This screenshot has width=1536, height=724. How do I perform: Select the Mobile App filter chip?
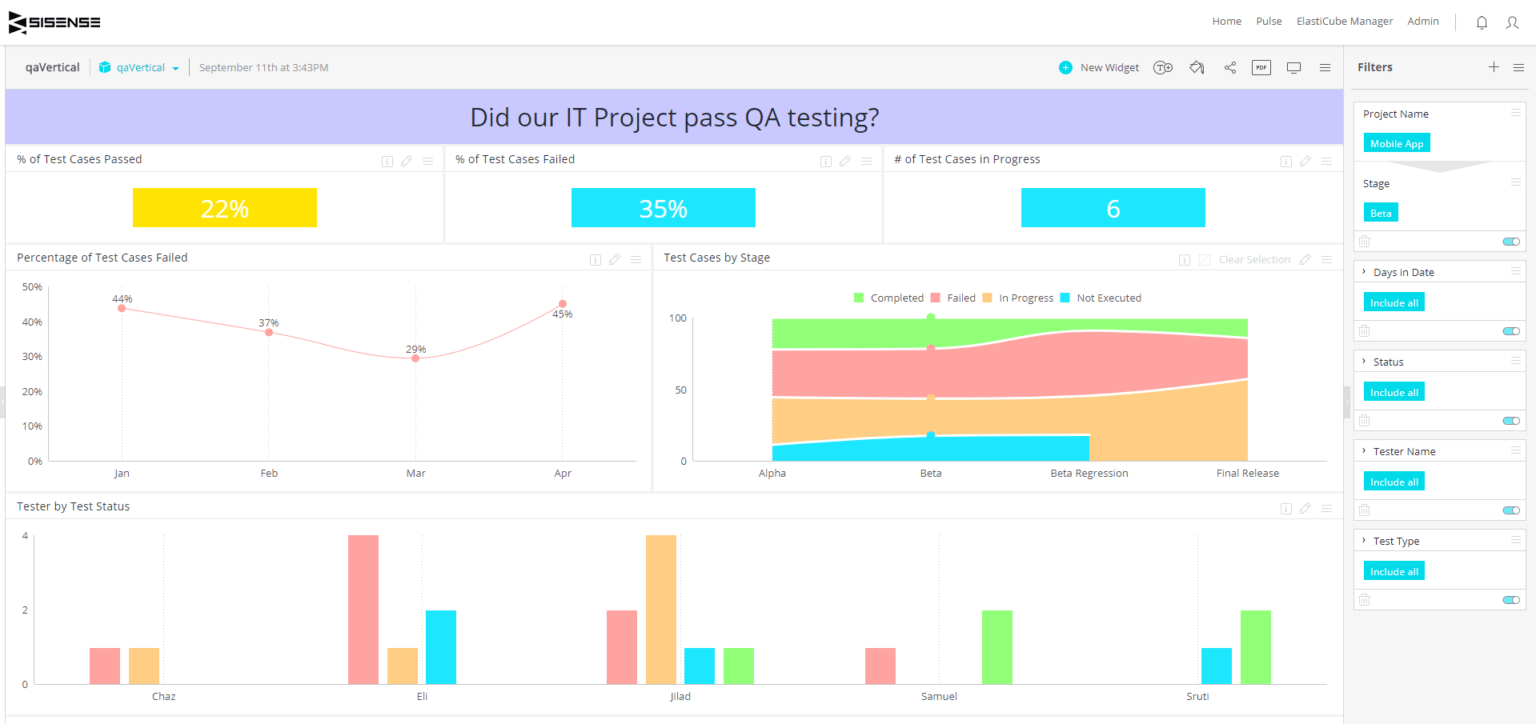[1396, 142]
